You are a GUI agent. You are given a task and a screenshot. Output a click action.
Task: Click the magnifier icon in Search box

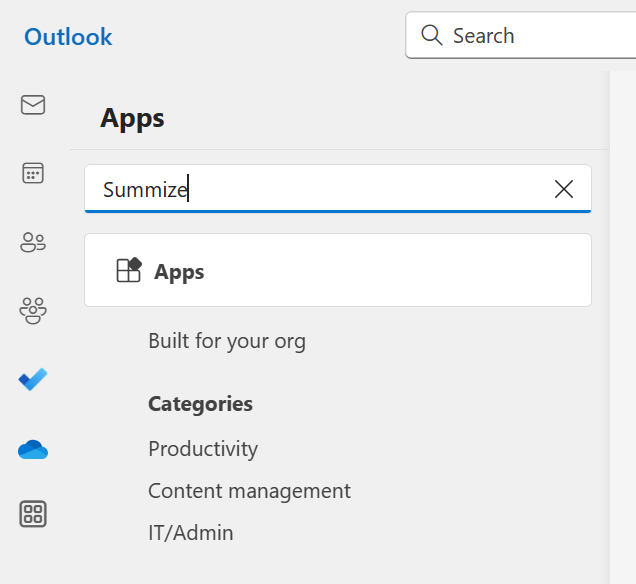[432, 35]
